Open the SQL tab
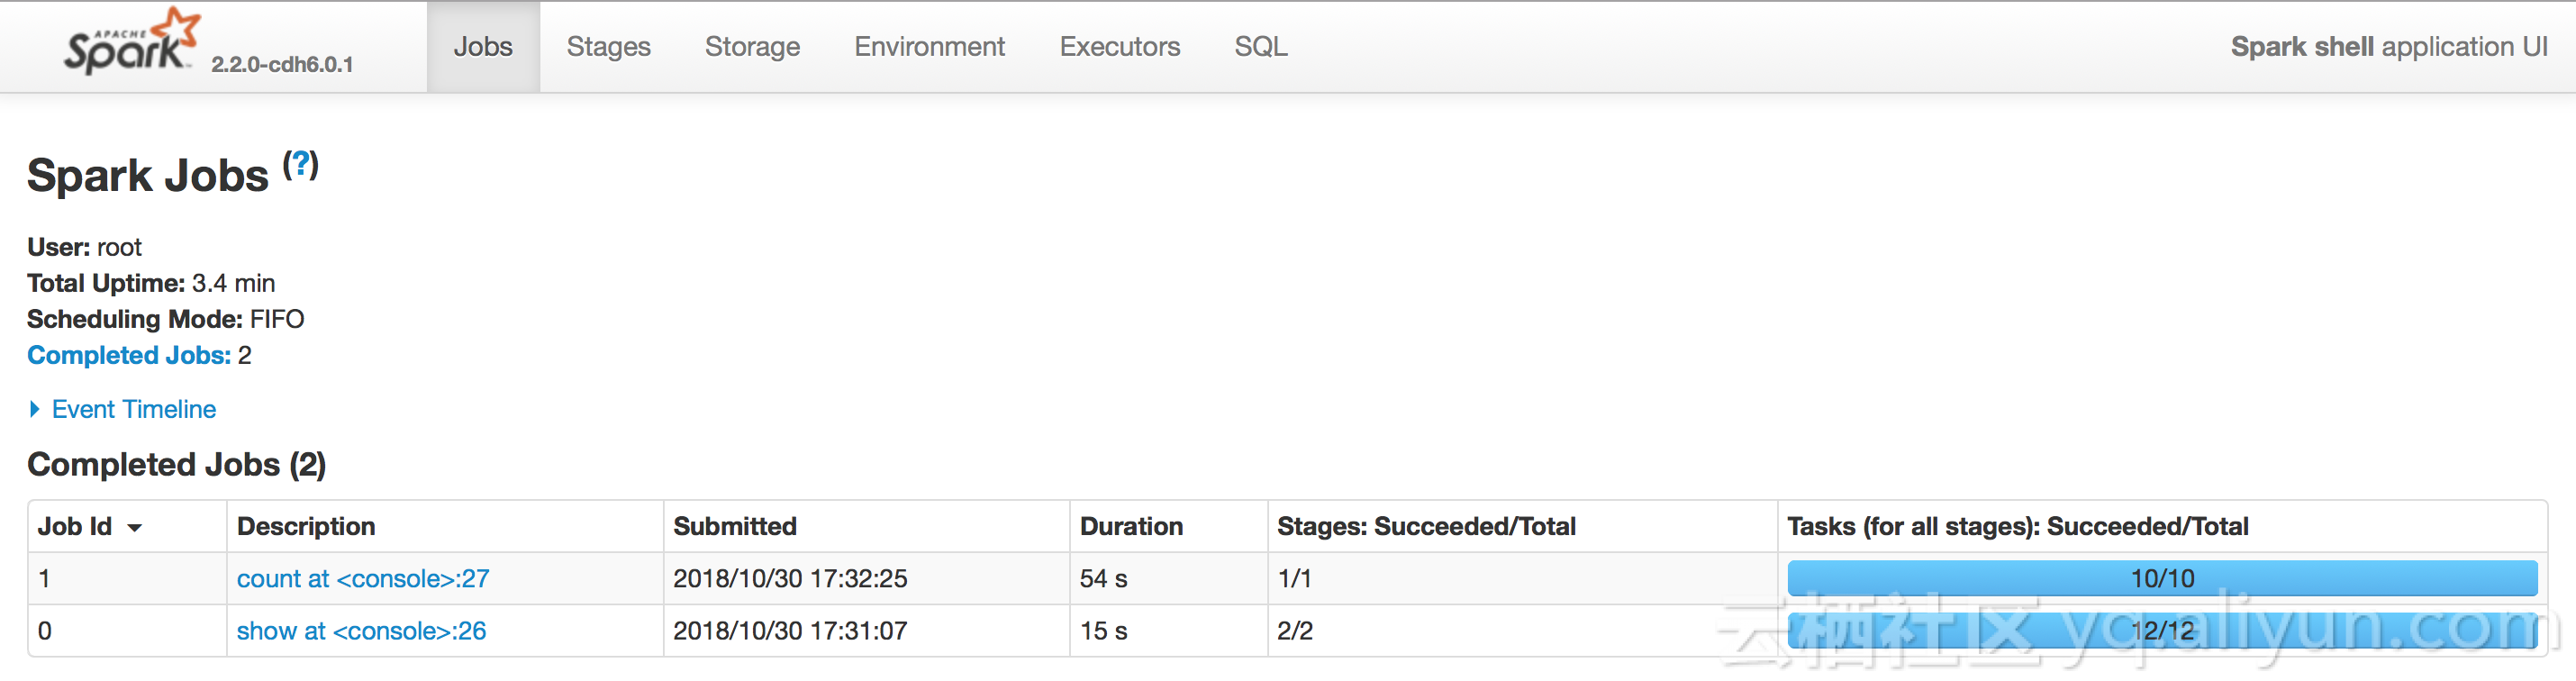 pos(1260,47)
